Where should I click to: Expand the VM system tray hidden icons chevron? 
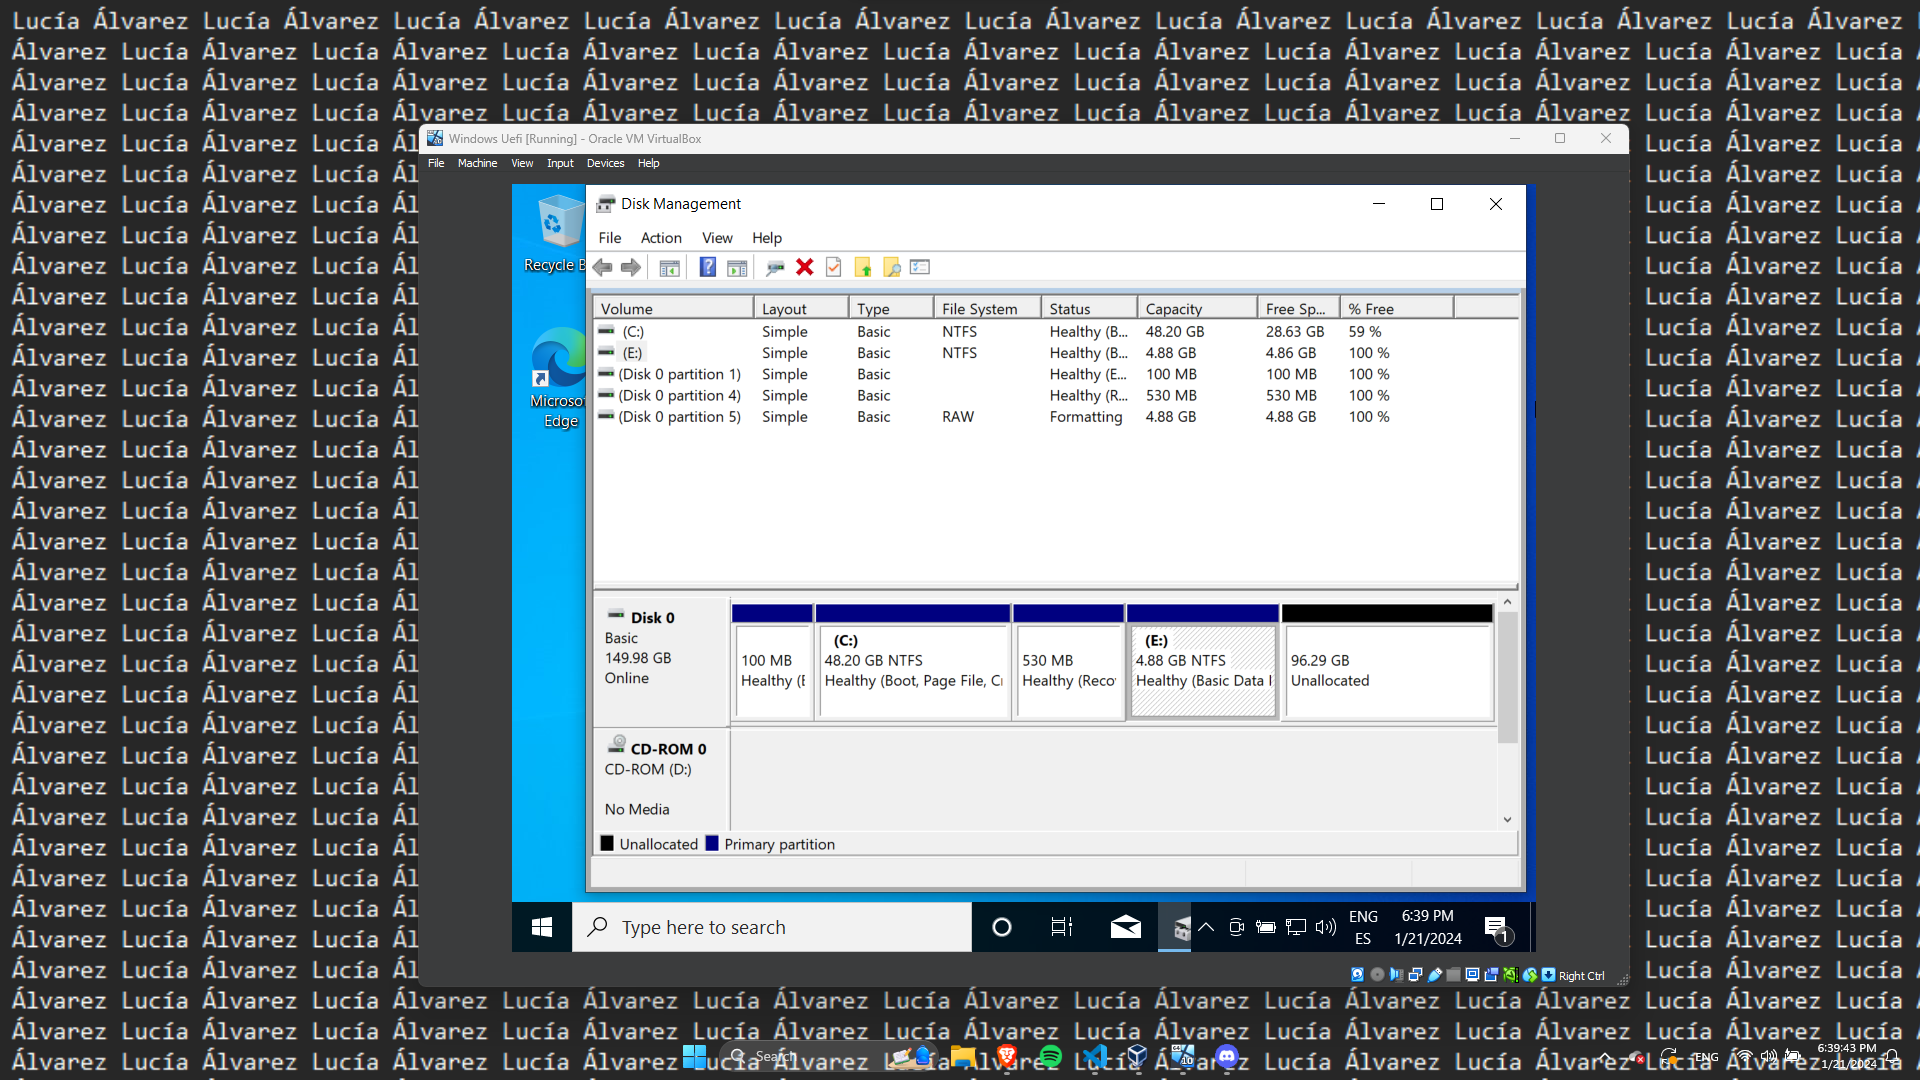pos(1206,927)
